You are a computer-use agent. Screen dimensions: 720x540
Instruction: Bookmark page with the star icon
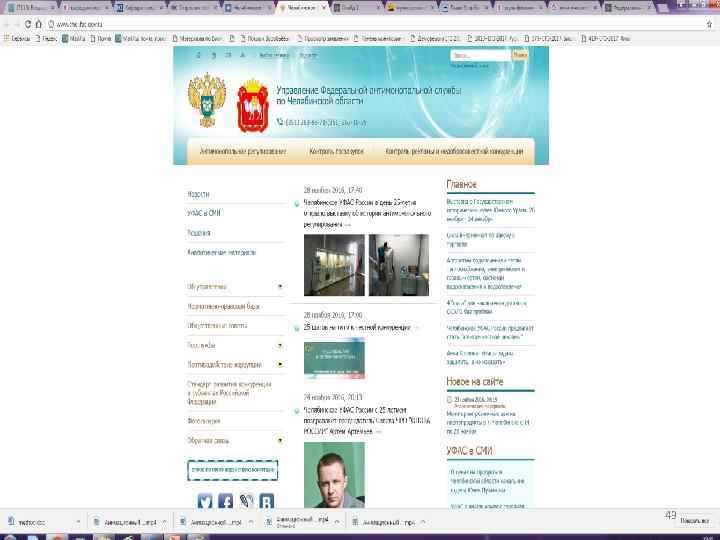(x=709, y=24)
